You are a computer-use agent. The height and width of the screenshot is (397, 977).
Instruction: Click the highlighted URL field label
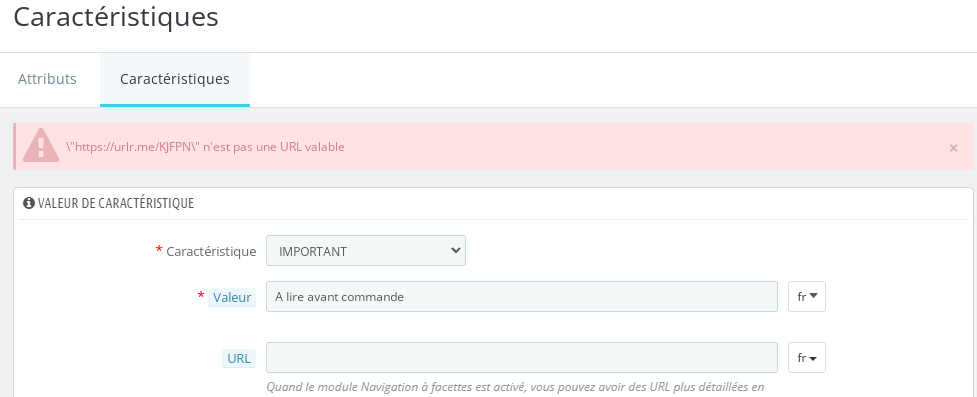(x=239, y=358)
